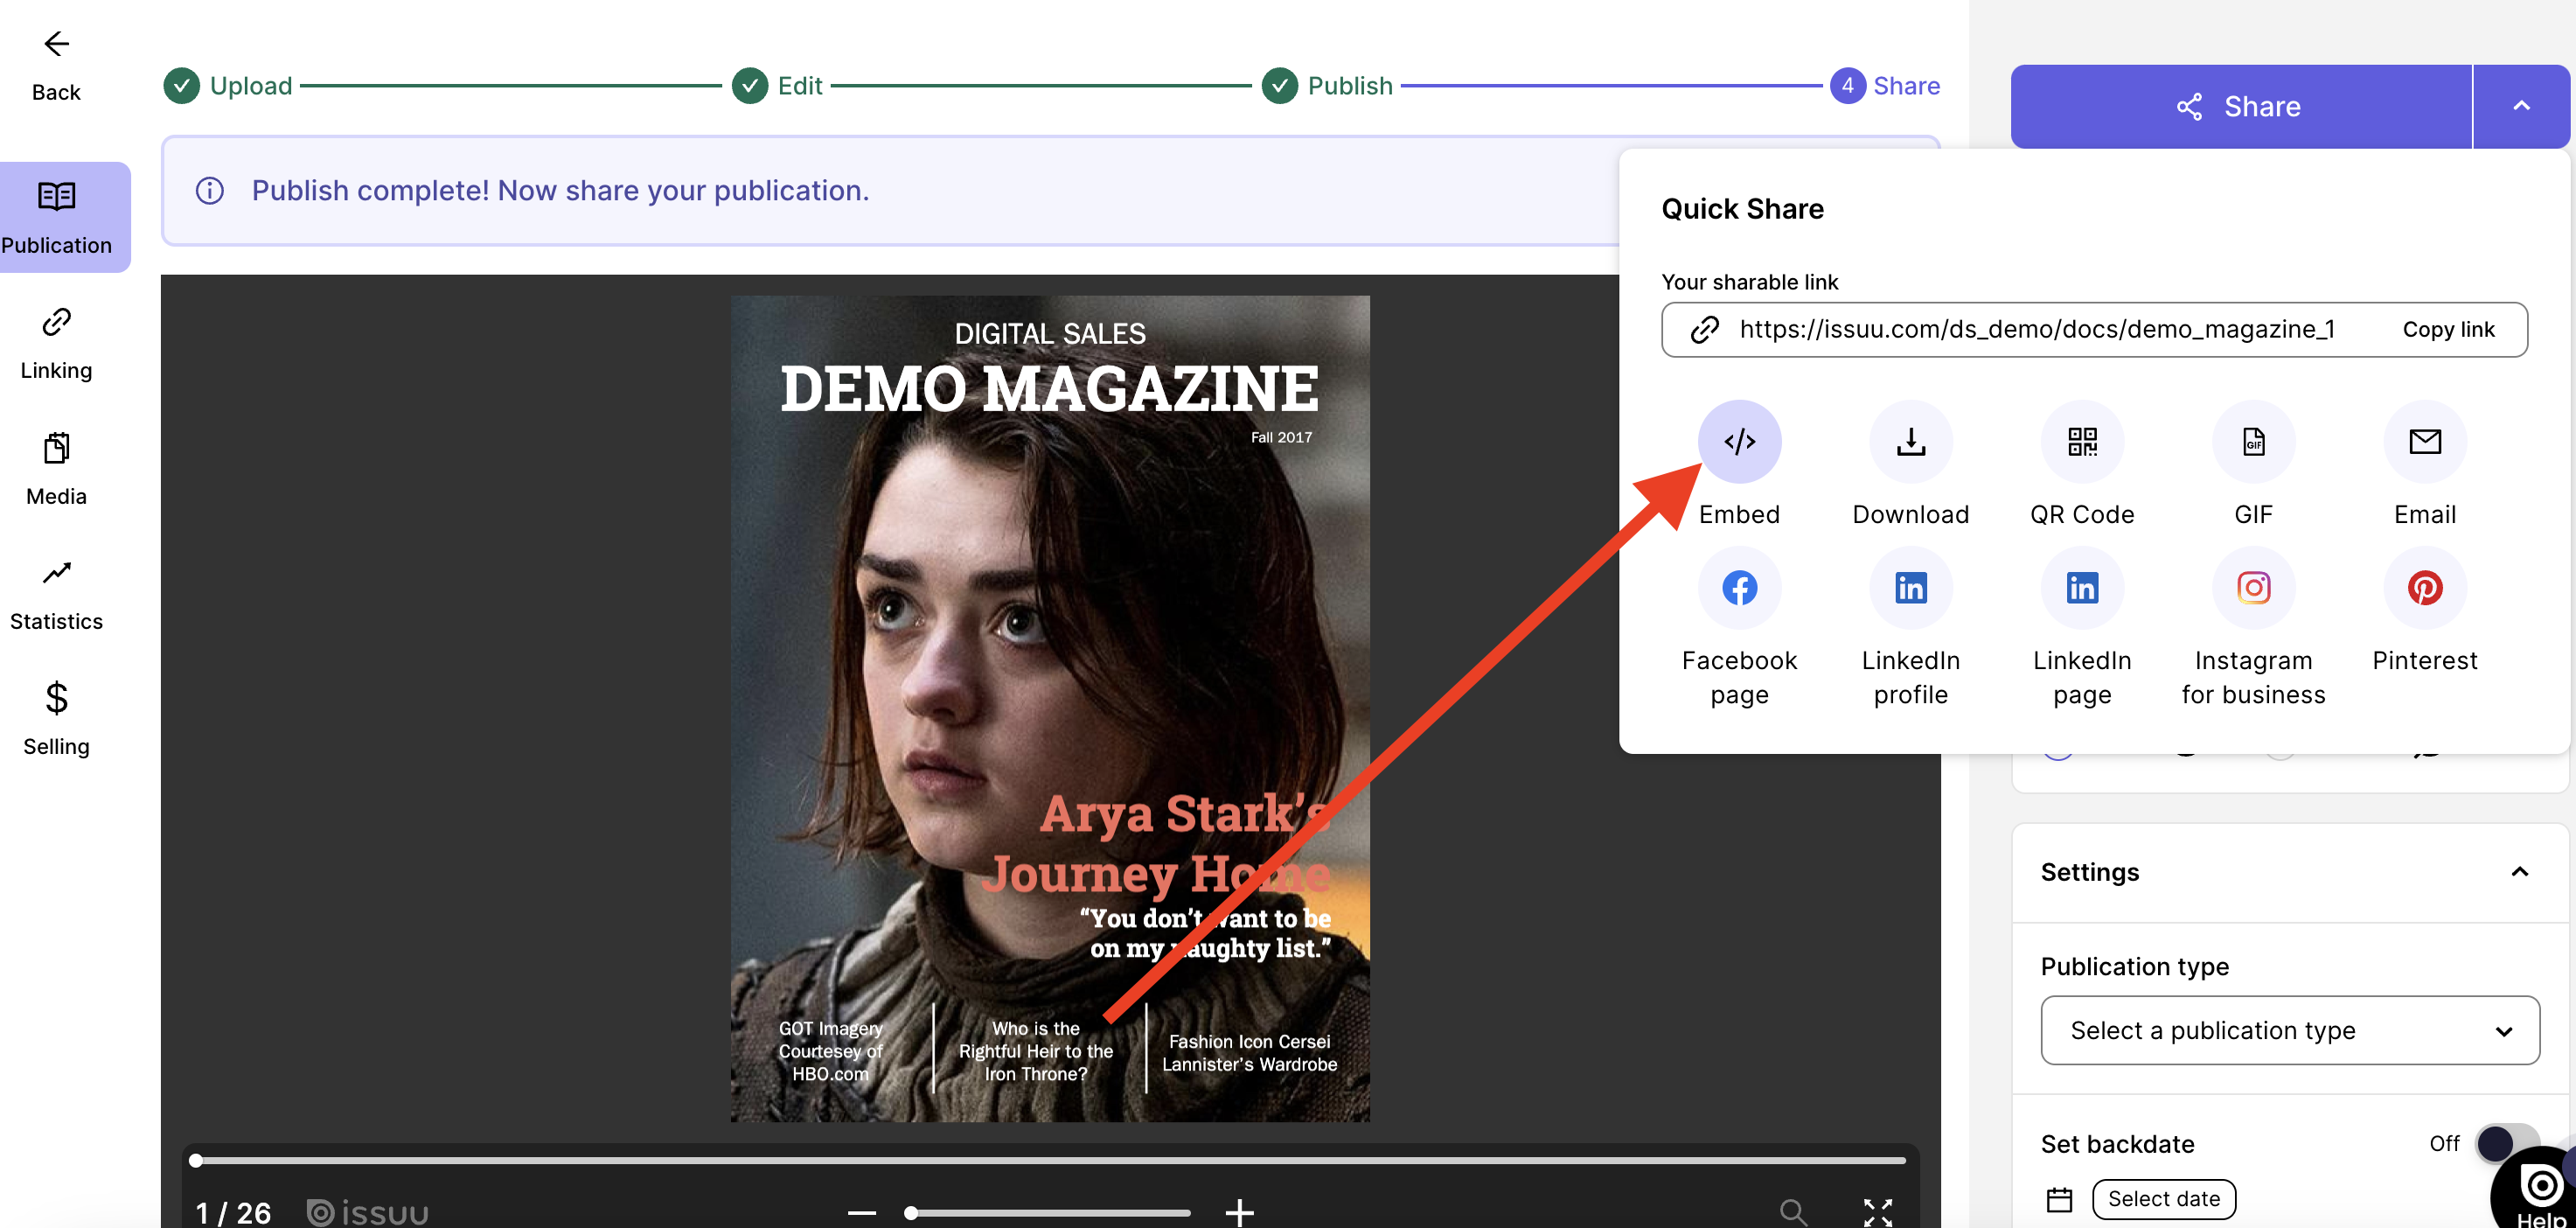Share to Instagram for business
The height and width of the screenshot is (1228, 2576).
pos(2253,587)
